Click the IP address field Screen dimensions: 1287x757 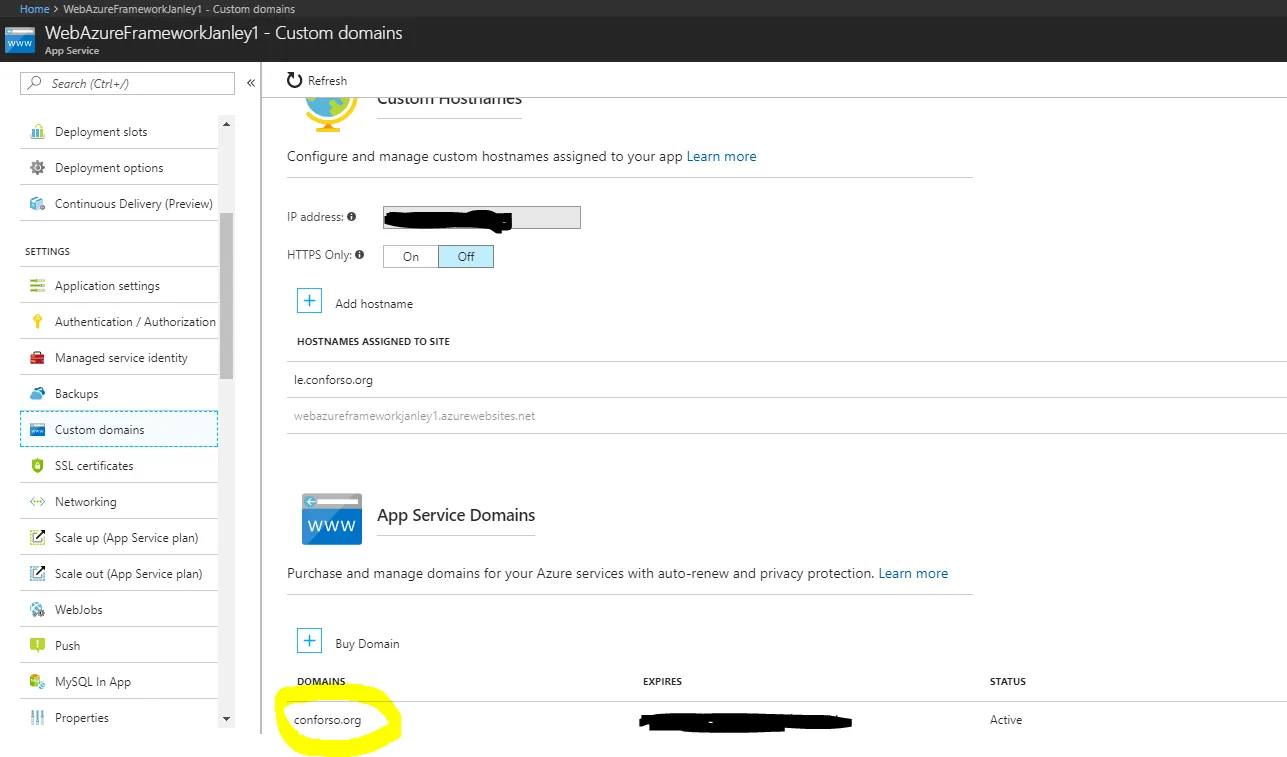[482, 218]
